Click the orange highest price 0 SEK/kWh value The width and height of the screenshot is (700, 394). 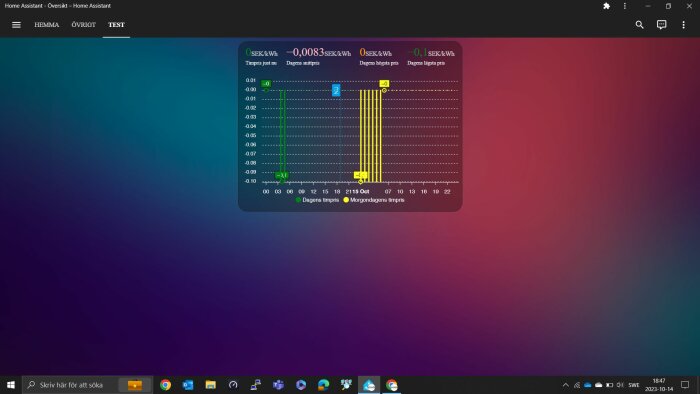point(375,52)
